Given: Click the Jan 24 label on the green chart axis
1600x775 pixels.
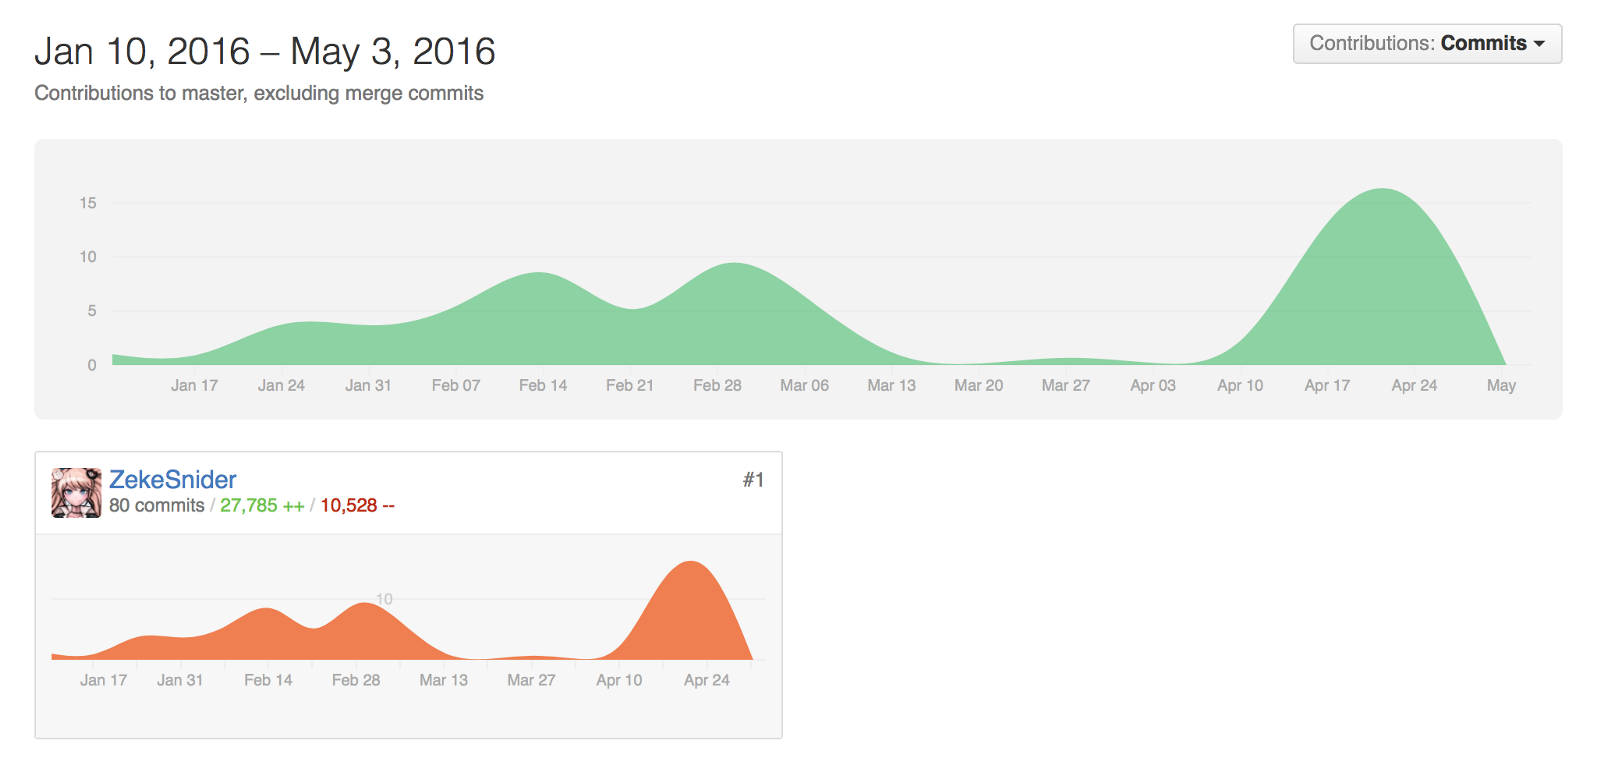Looking at the screenshot, I should tap(281, 386).
